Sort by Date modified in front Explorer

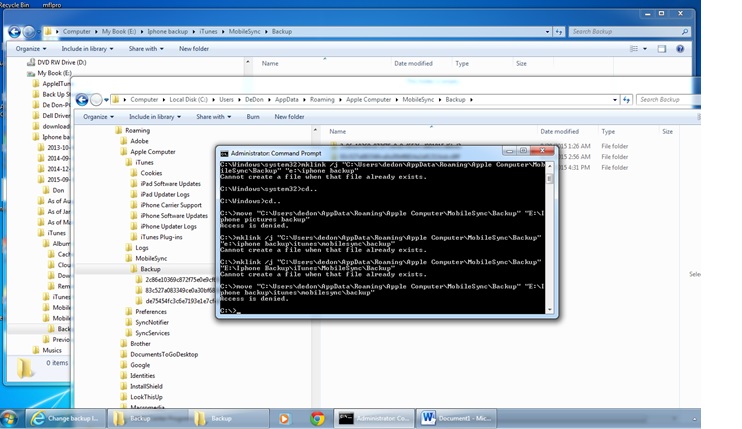[x=559, y=131]
